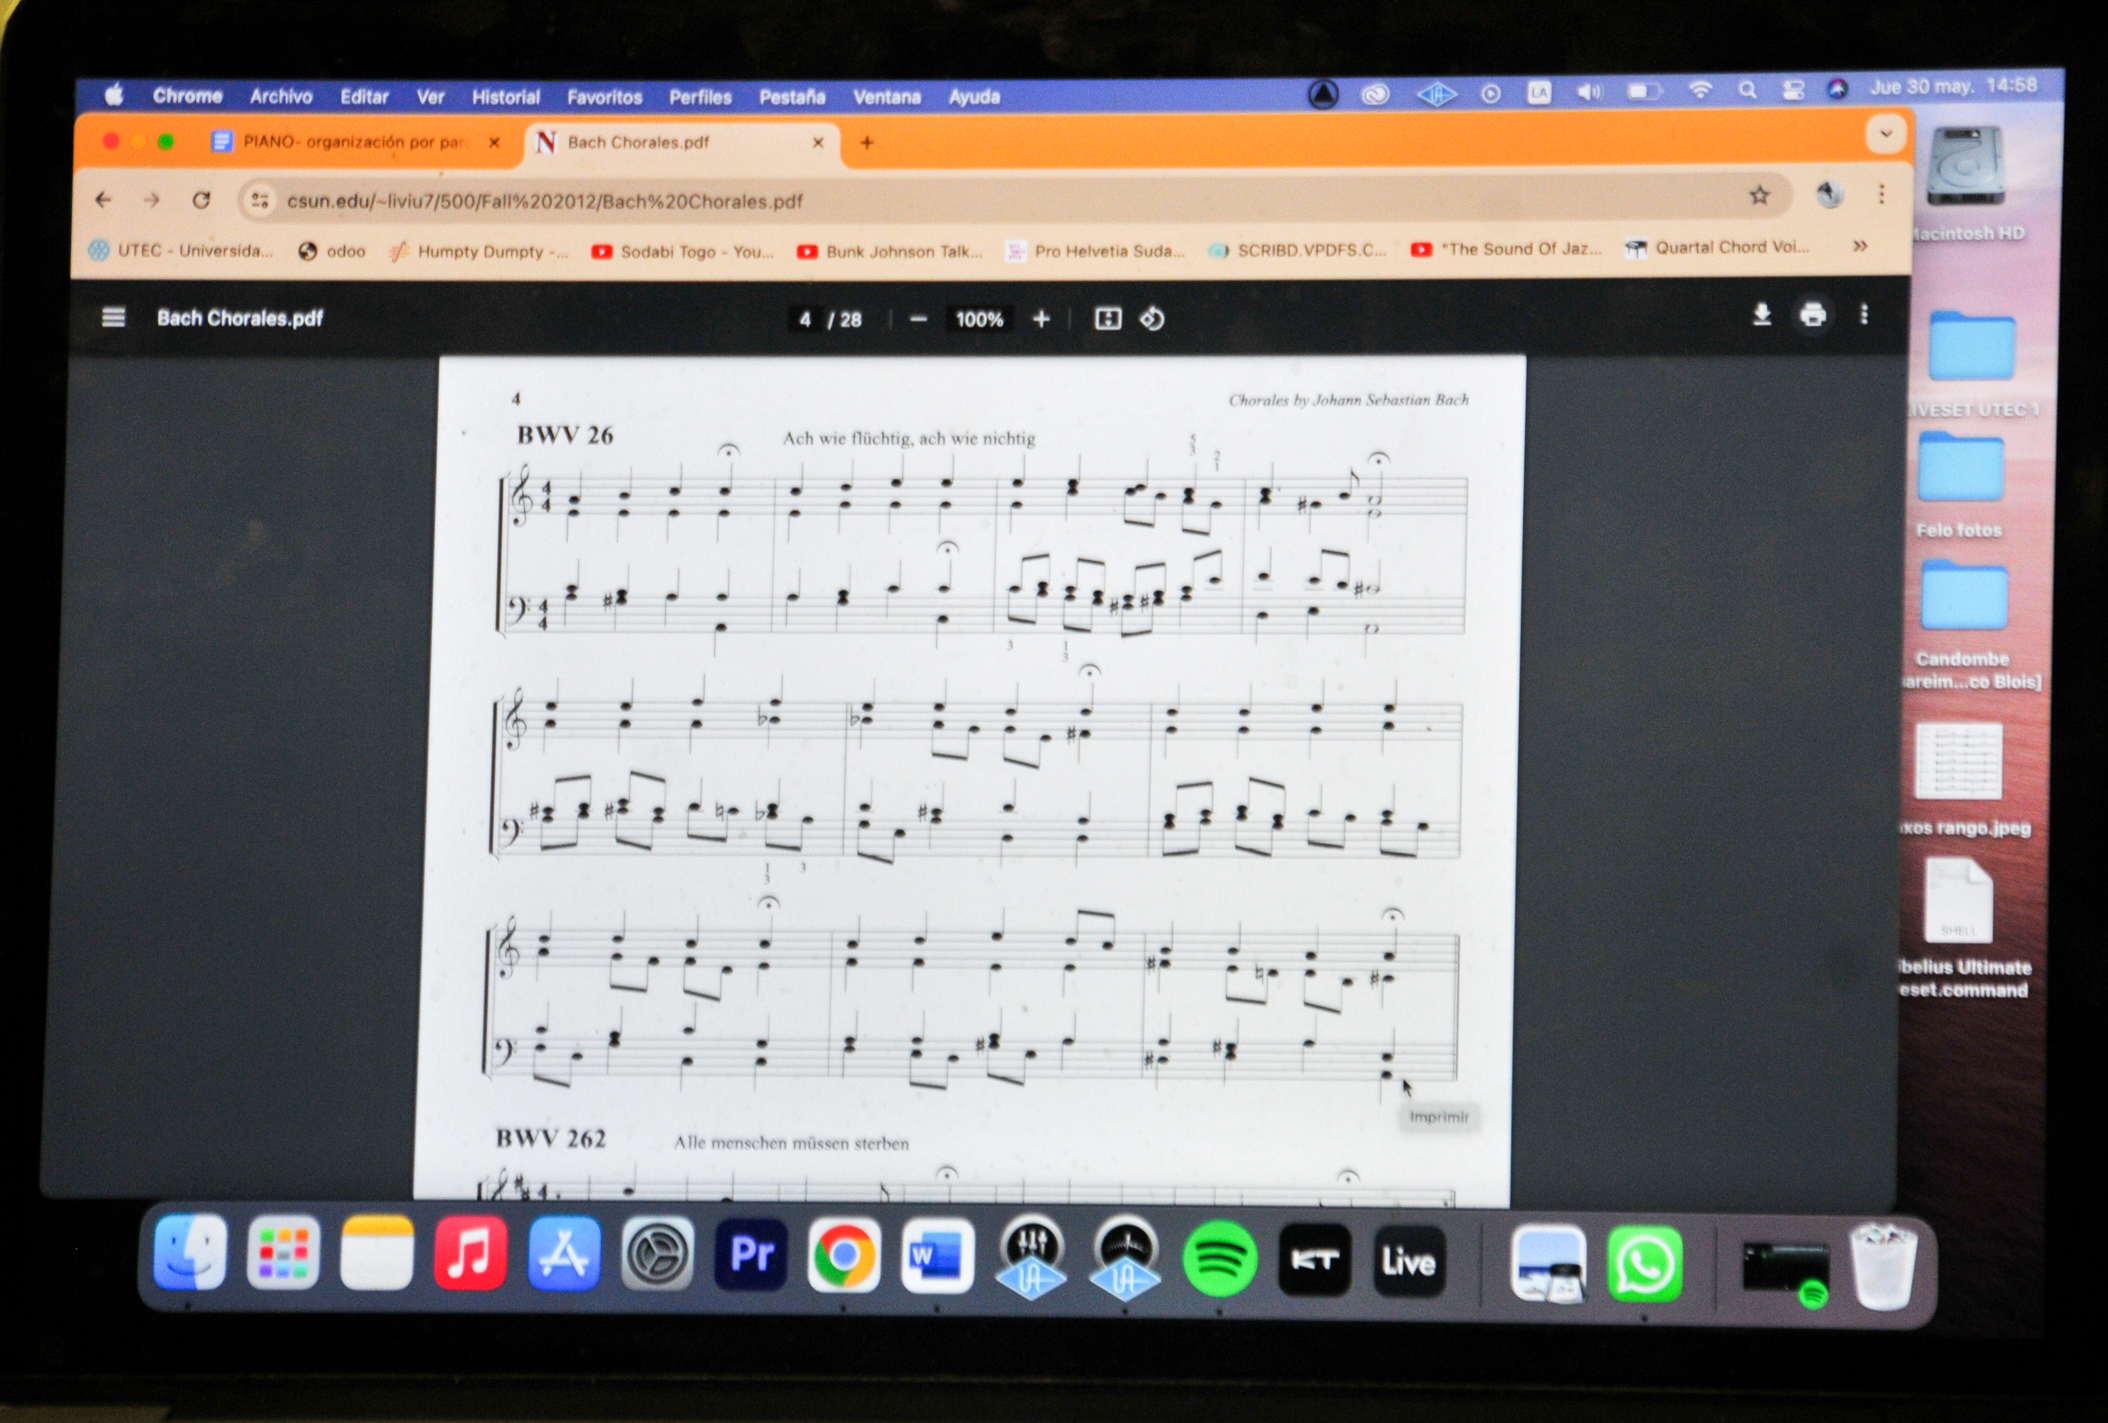This screenshot has width=2108, height=1423.
Task: Open The Sound Of Jaz bookmark
Action: click(1506, 249)
